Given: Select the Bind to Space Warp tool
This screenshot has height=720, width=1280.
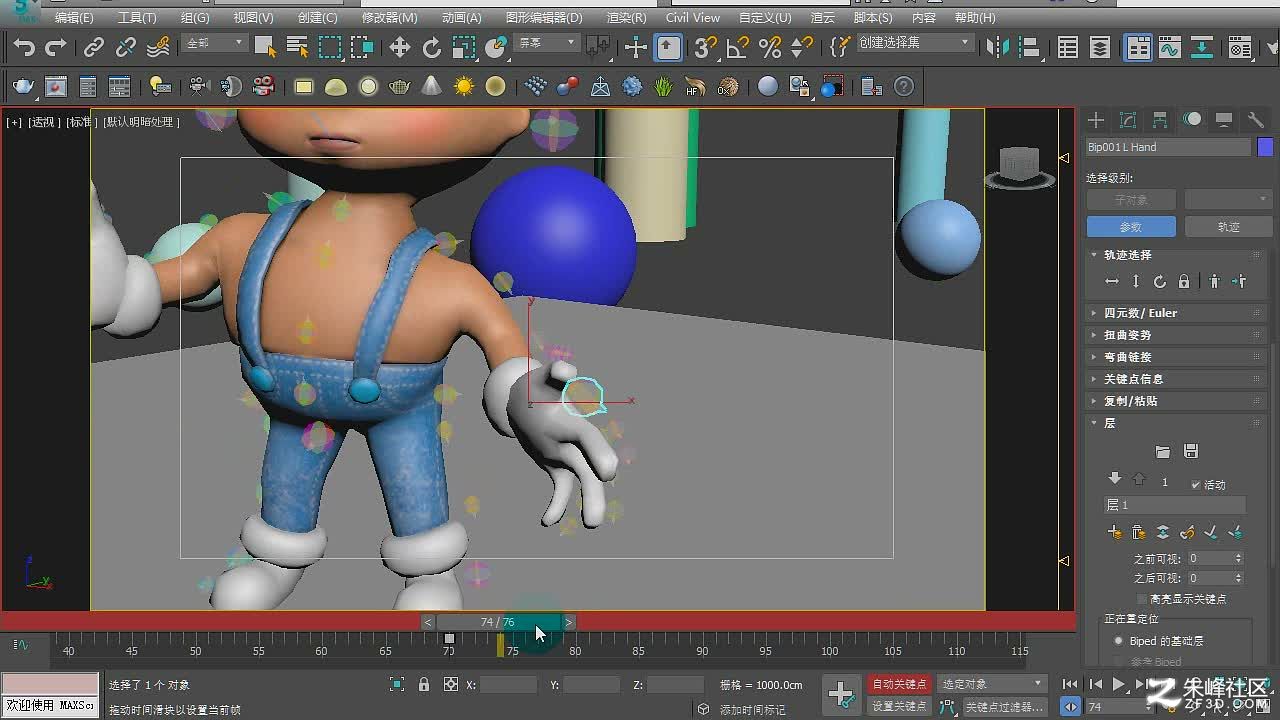Looking at the screenshot, I should coord(158,47).
